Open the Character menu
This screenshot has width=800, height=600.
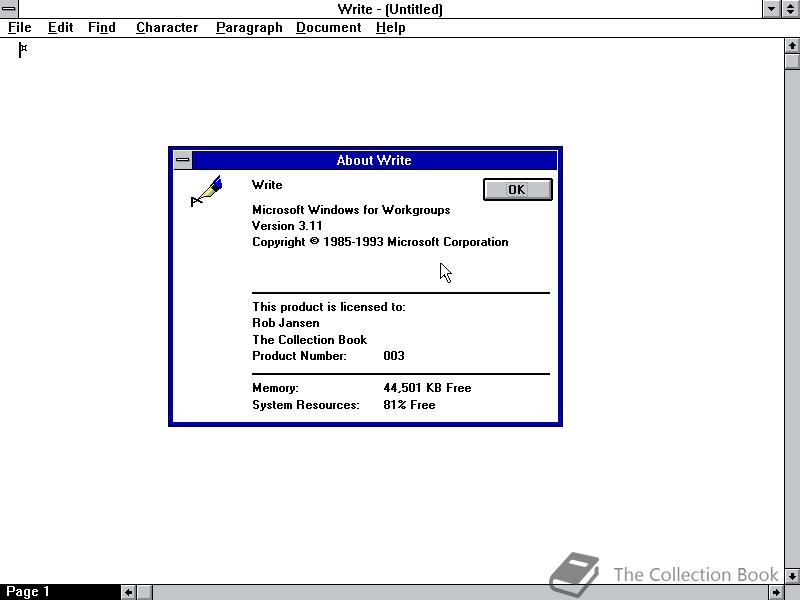[x=167, y=28]
